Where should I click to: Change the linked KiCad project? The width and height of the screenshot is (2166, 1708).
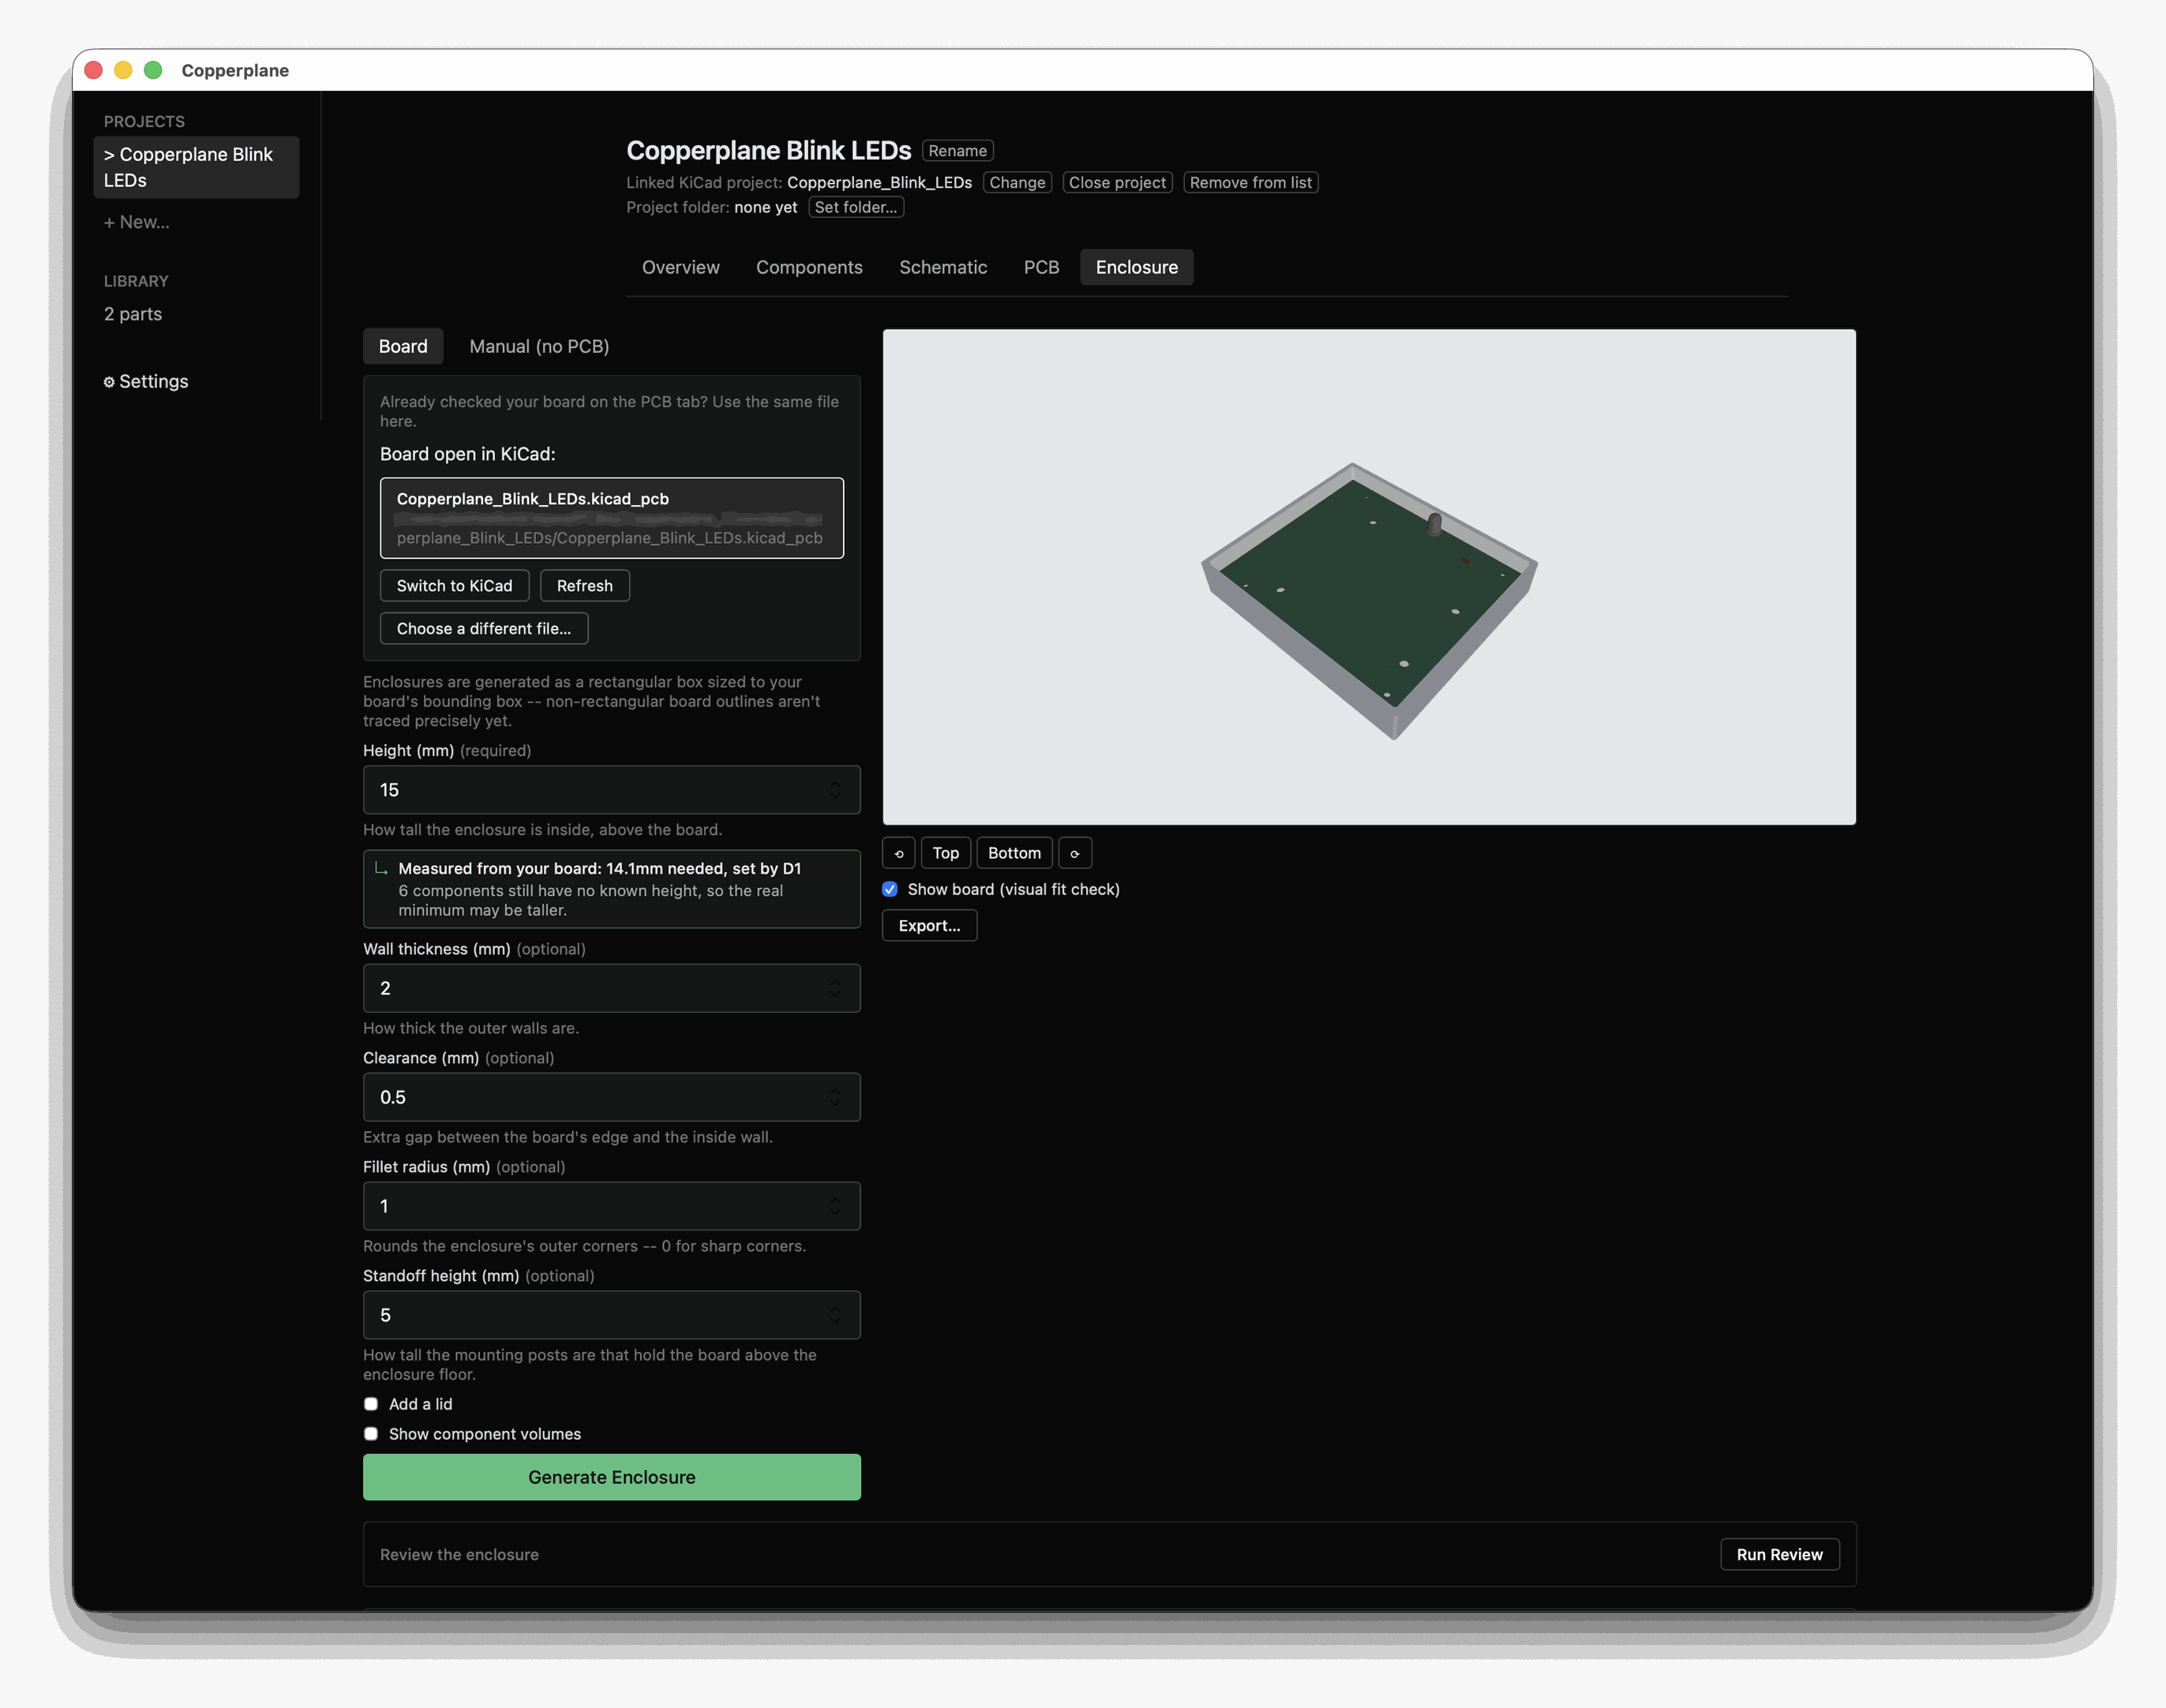click(x=1017, y=182)
